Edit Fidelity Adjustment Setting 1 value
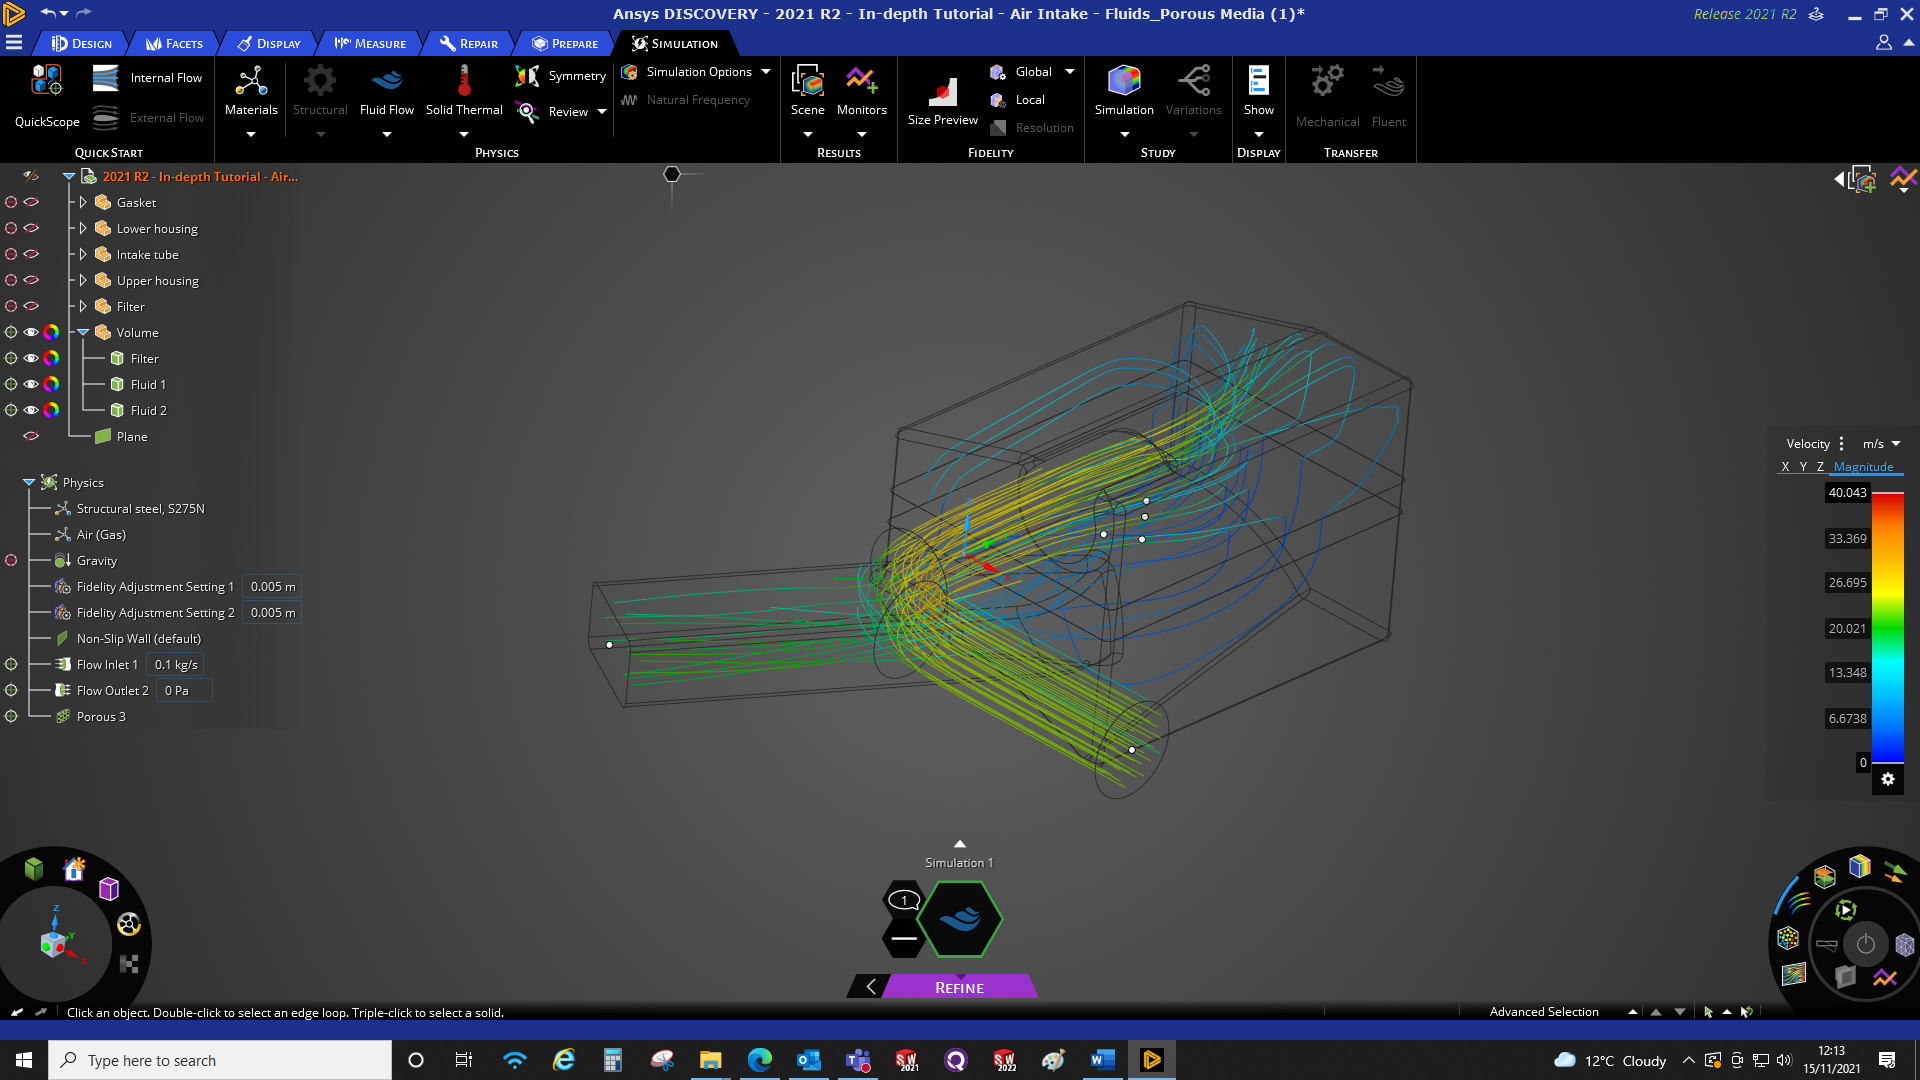 tap(273, 586)
